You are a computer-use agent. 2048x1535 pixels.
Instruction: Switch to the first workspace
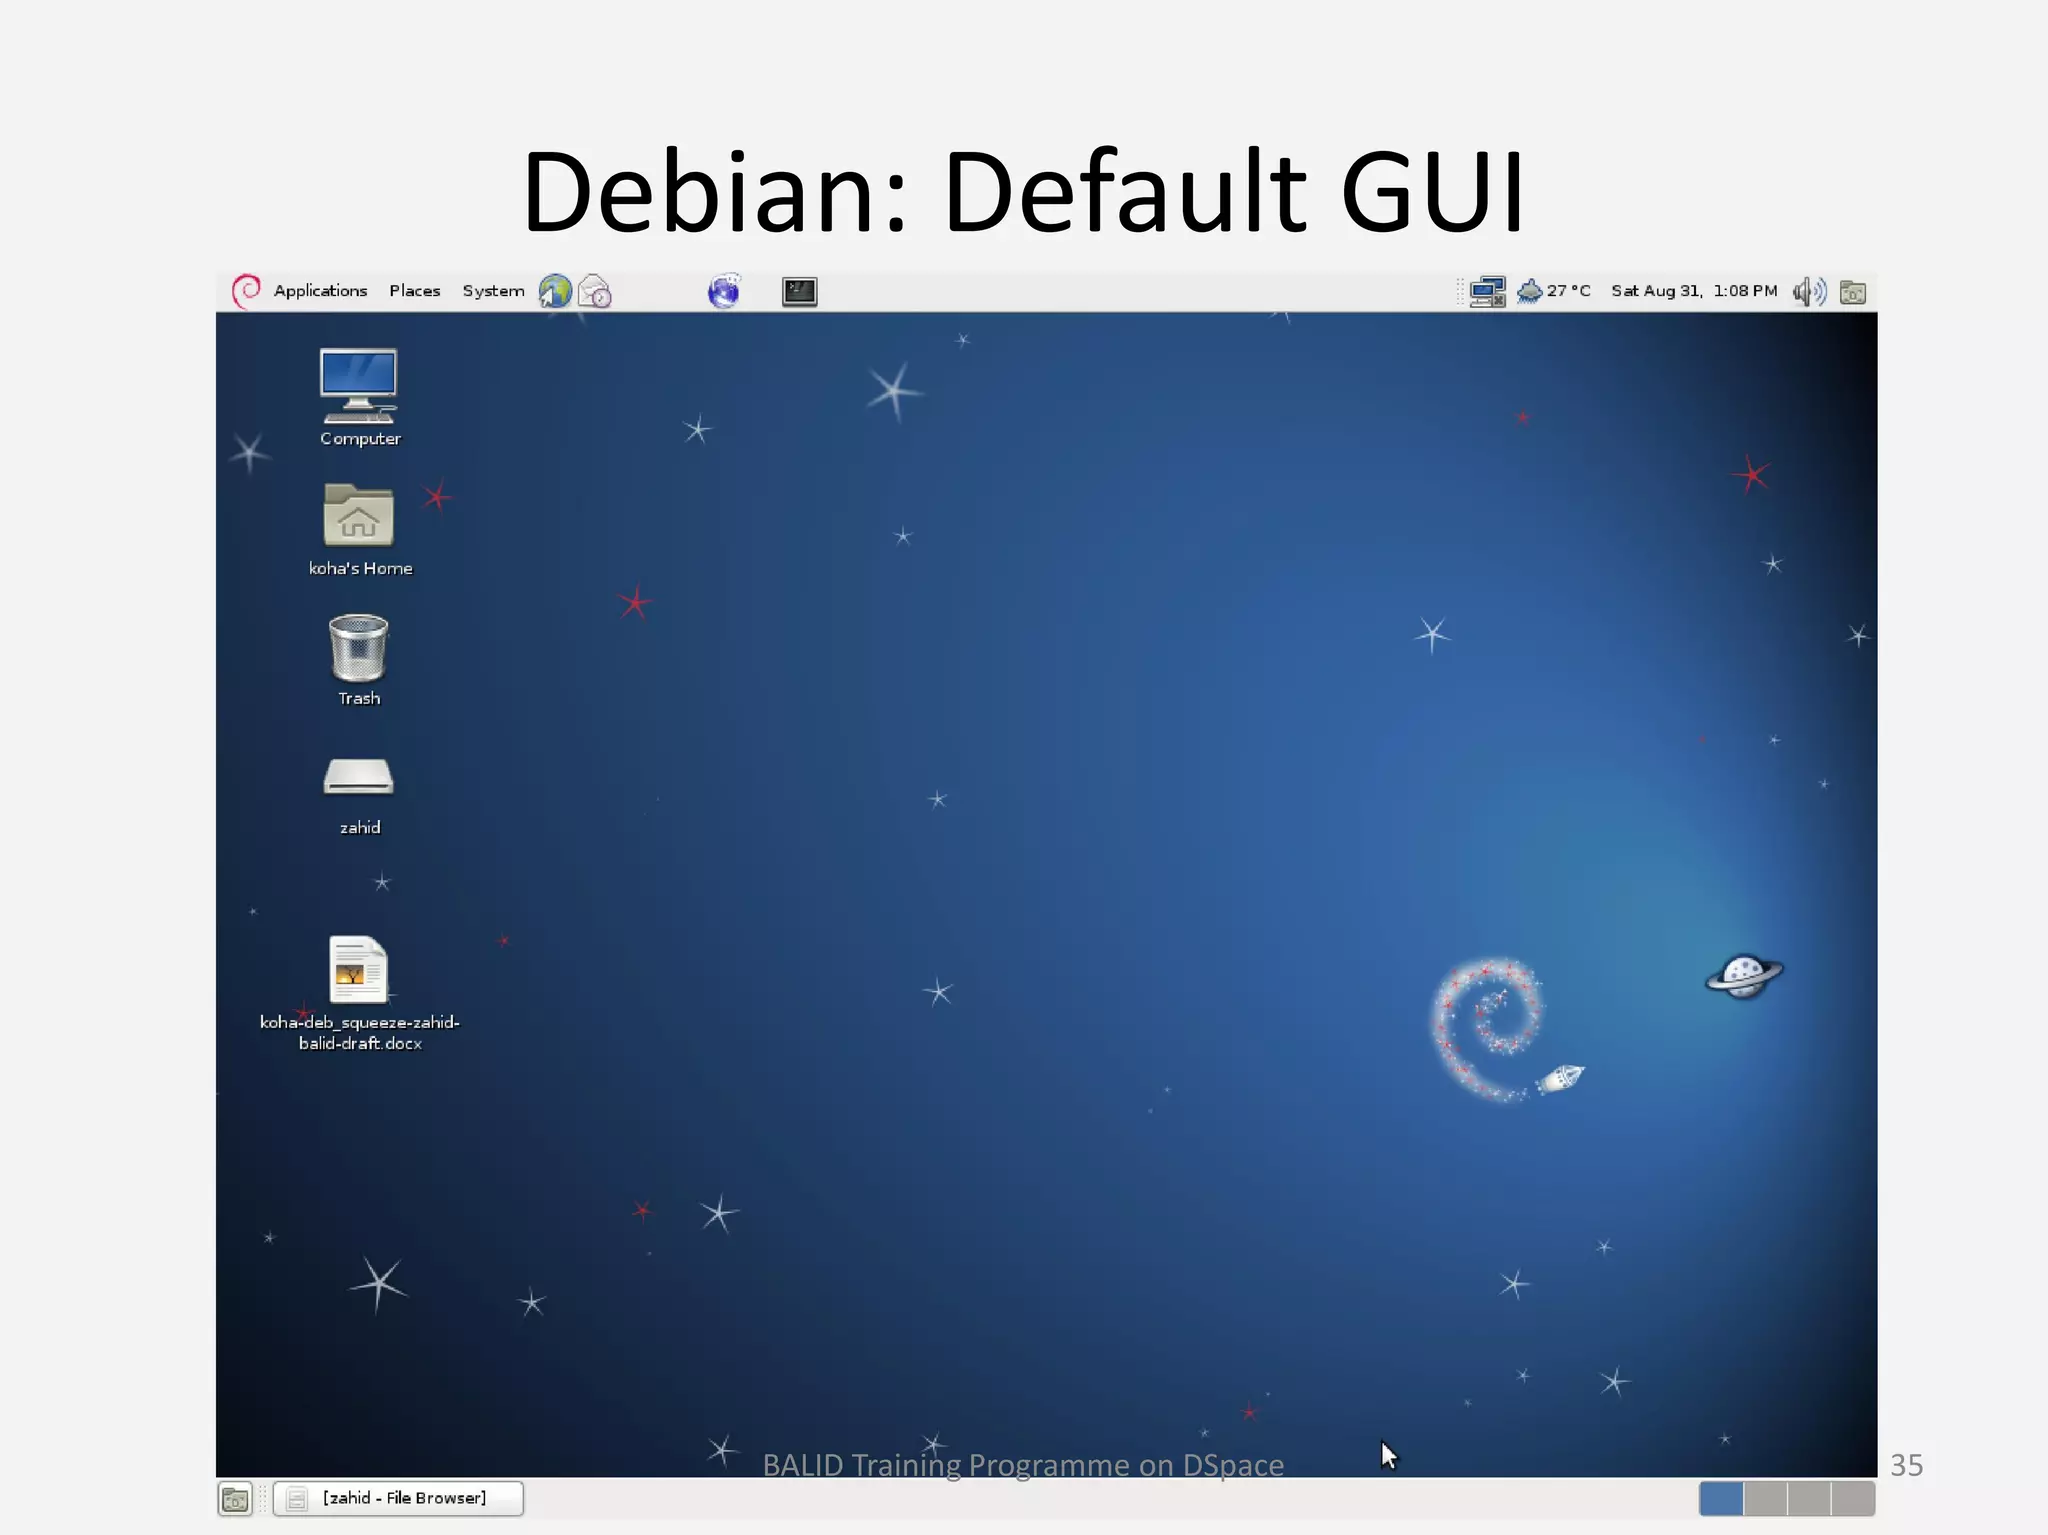tap(1720, 1499)
